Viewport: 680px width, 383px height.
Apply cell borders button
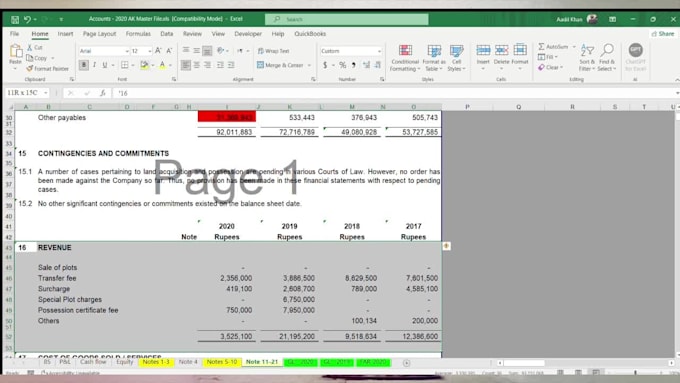click(x=125, y=65)
